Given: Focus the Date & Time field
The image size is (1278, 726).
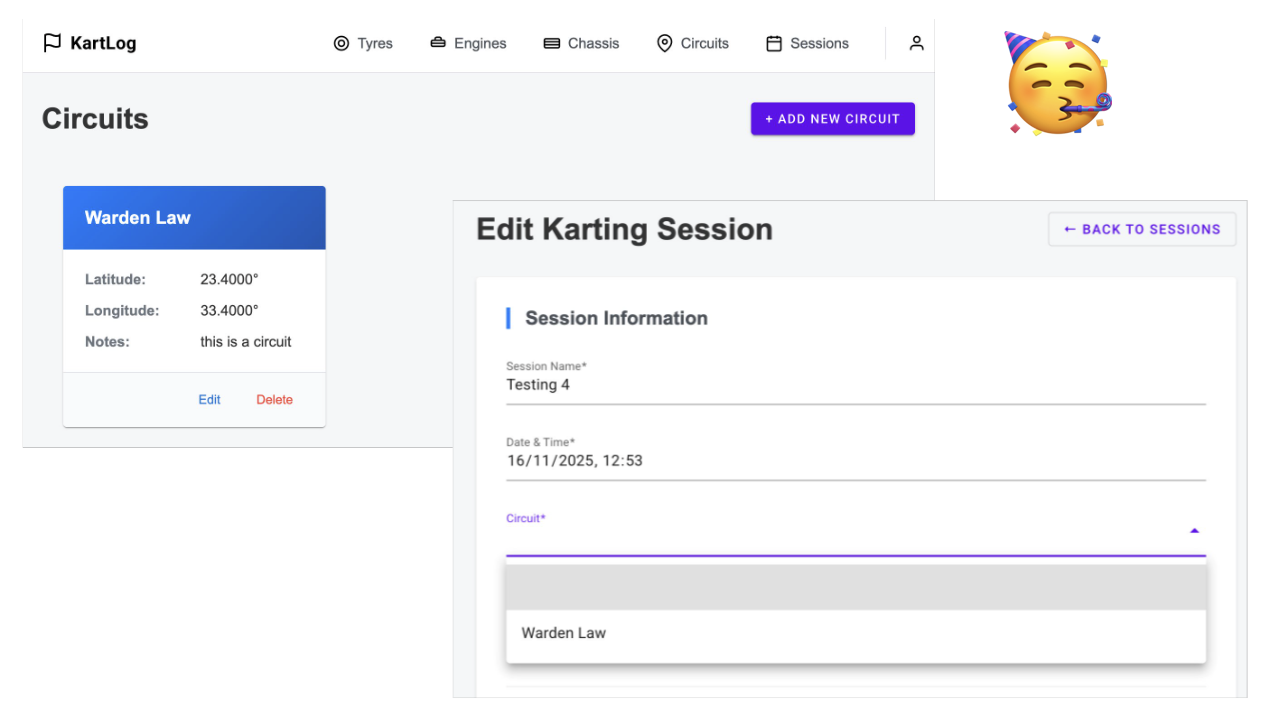Looking at the screenshot, I should (855, 461).
